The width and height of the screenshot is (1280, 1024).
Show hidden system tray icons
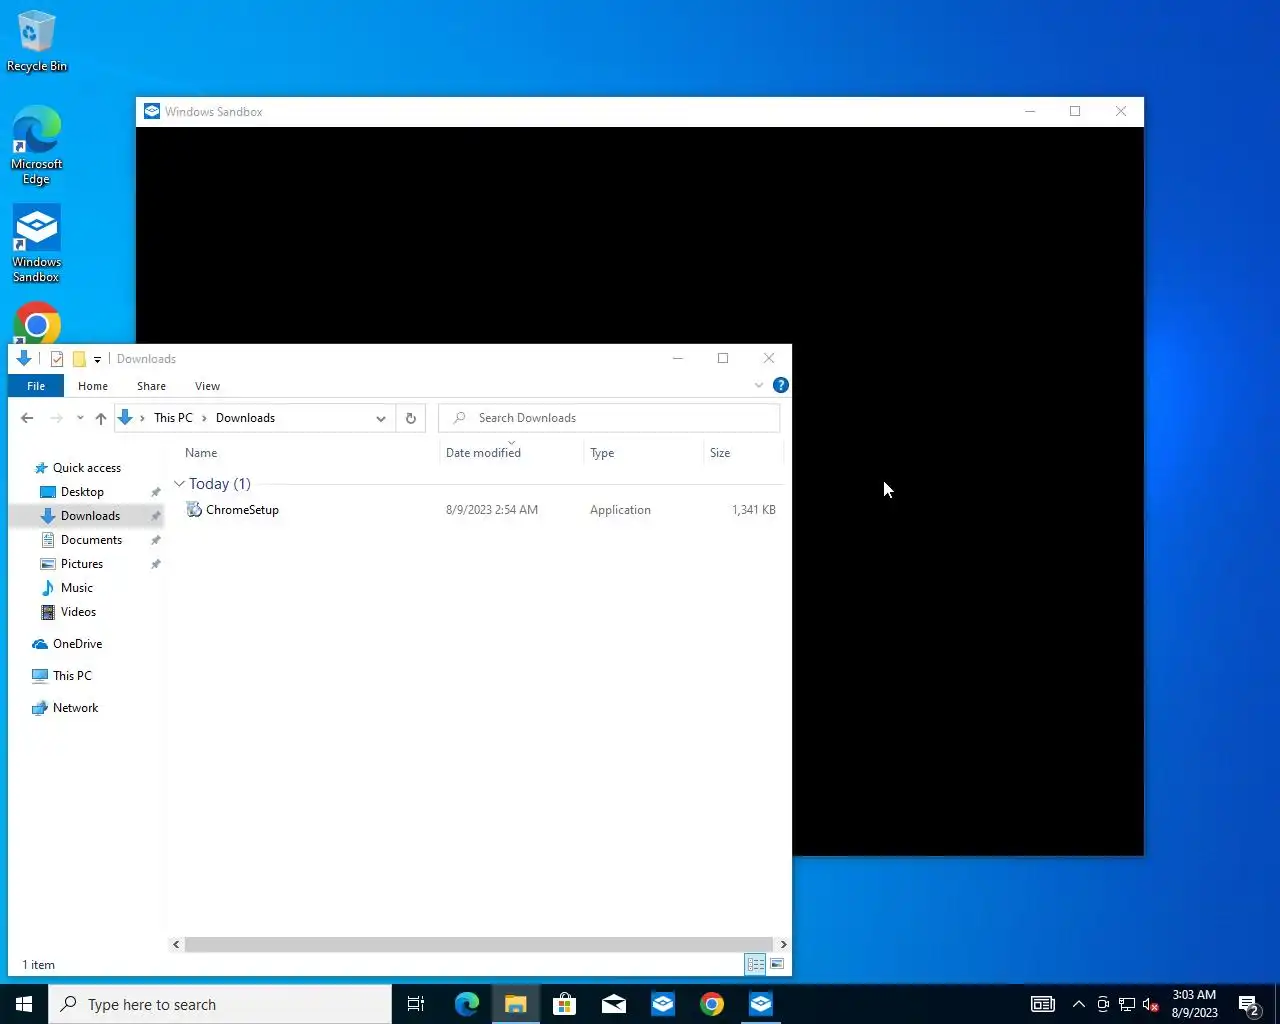point(1079,1004)
